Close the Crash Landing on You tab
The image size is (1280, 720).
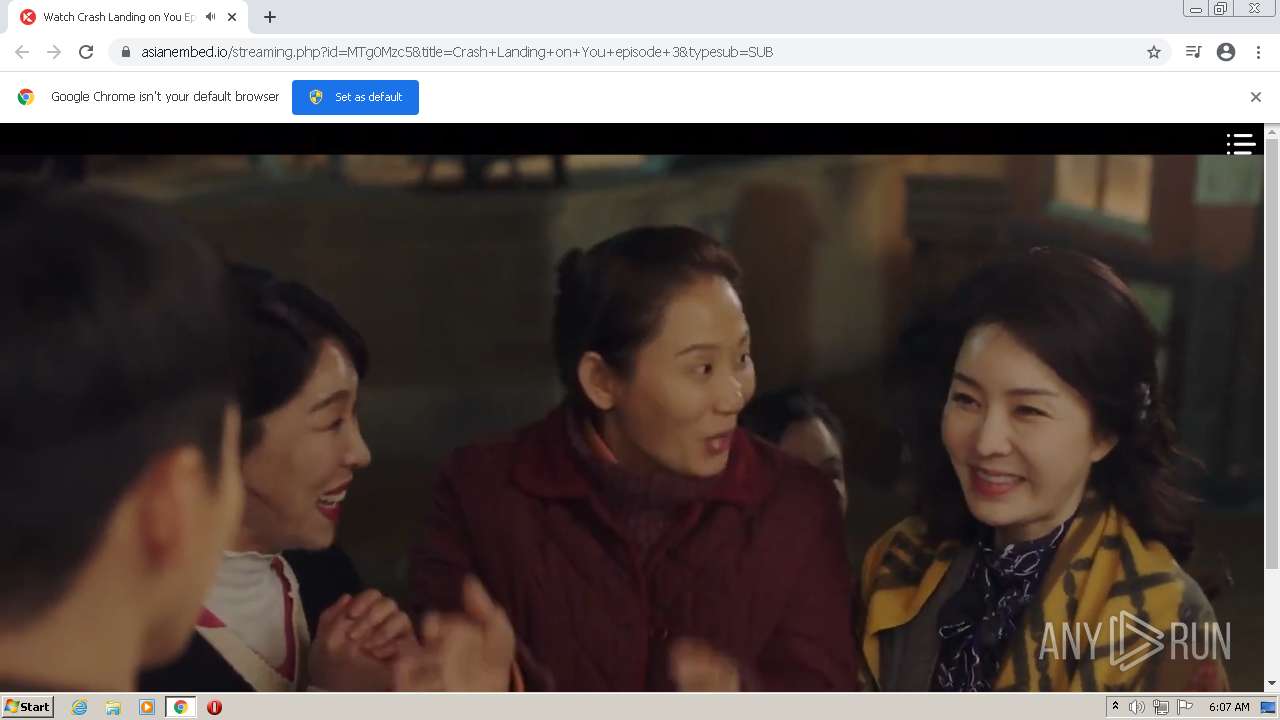point(232,17)
